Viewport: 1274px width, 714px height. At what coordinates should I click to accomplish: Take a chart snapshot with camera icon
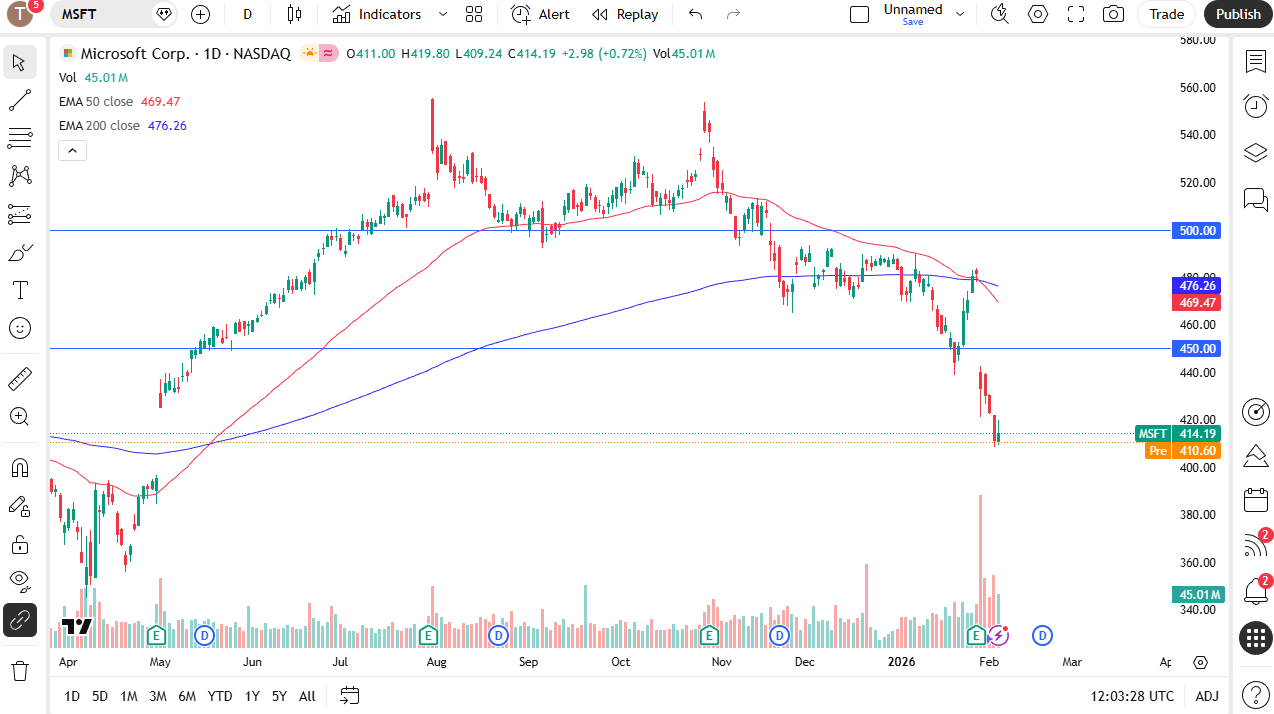[1112, 14]
